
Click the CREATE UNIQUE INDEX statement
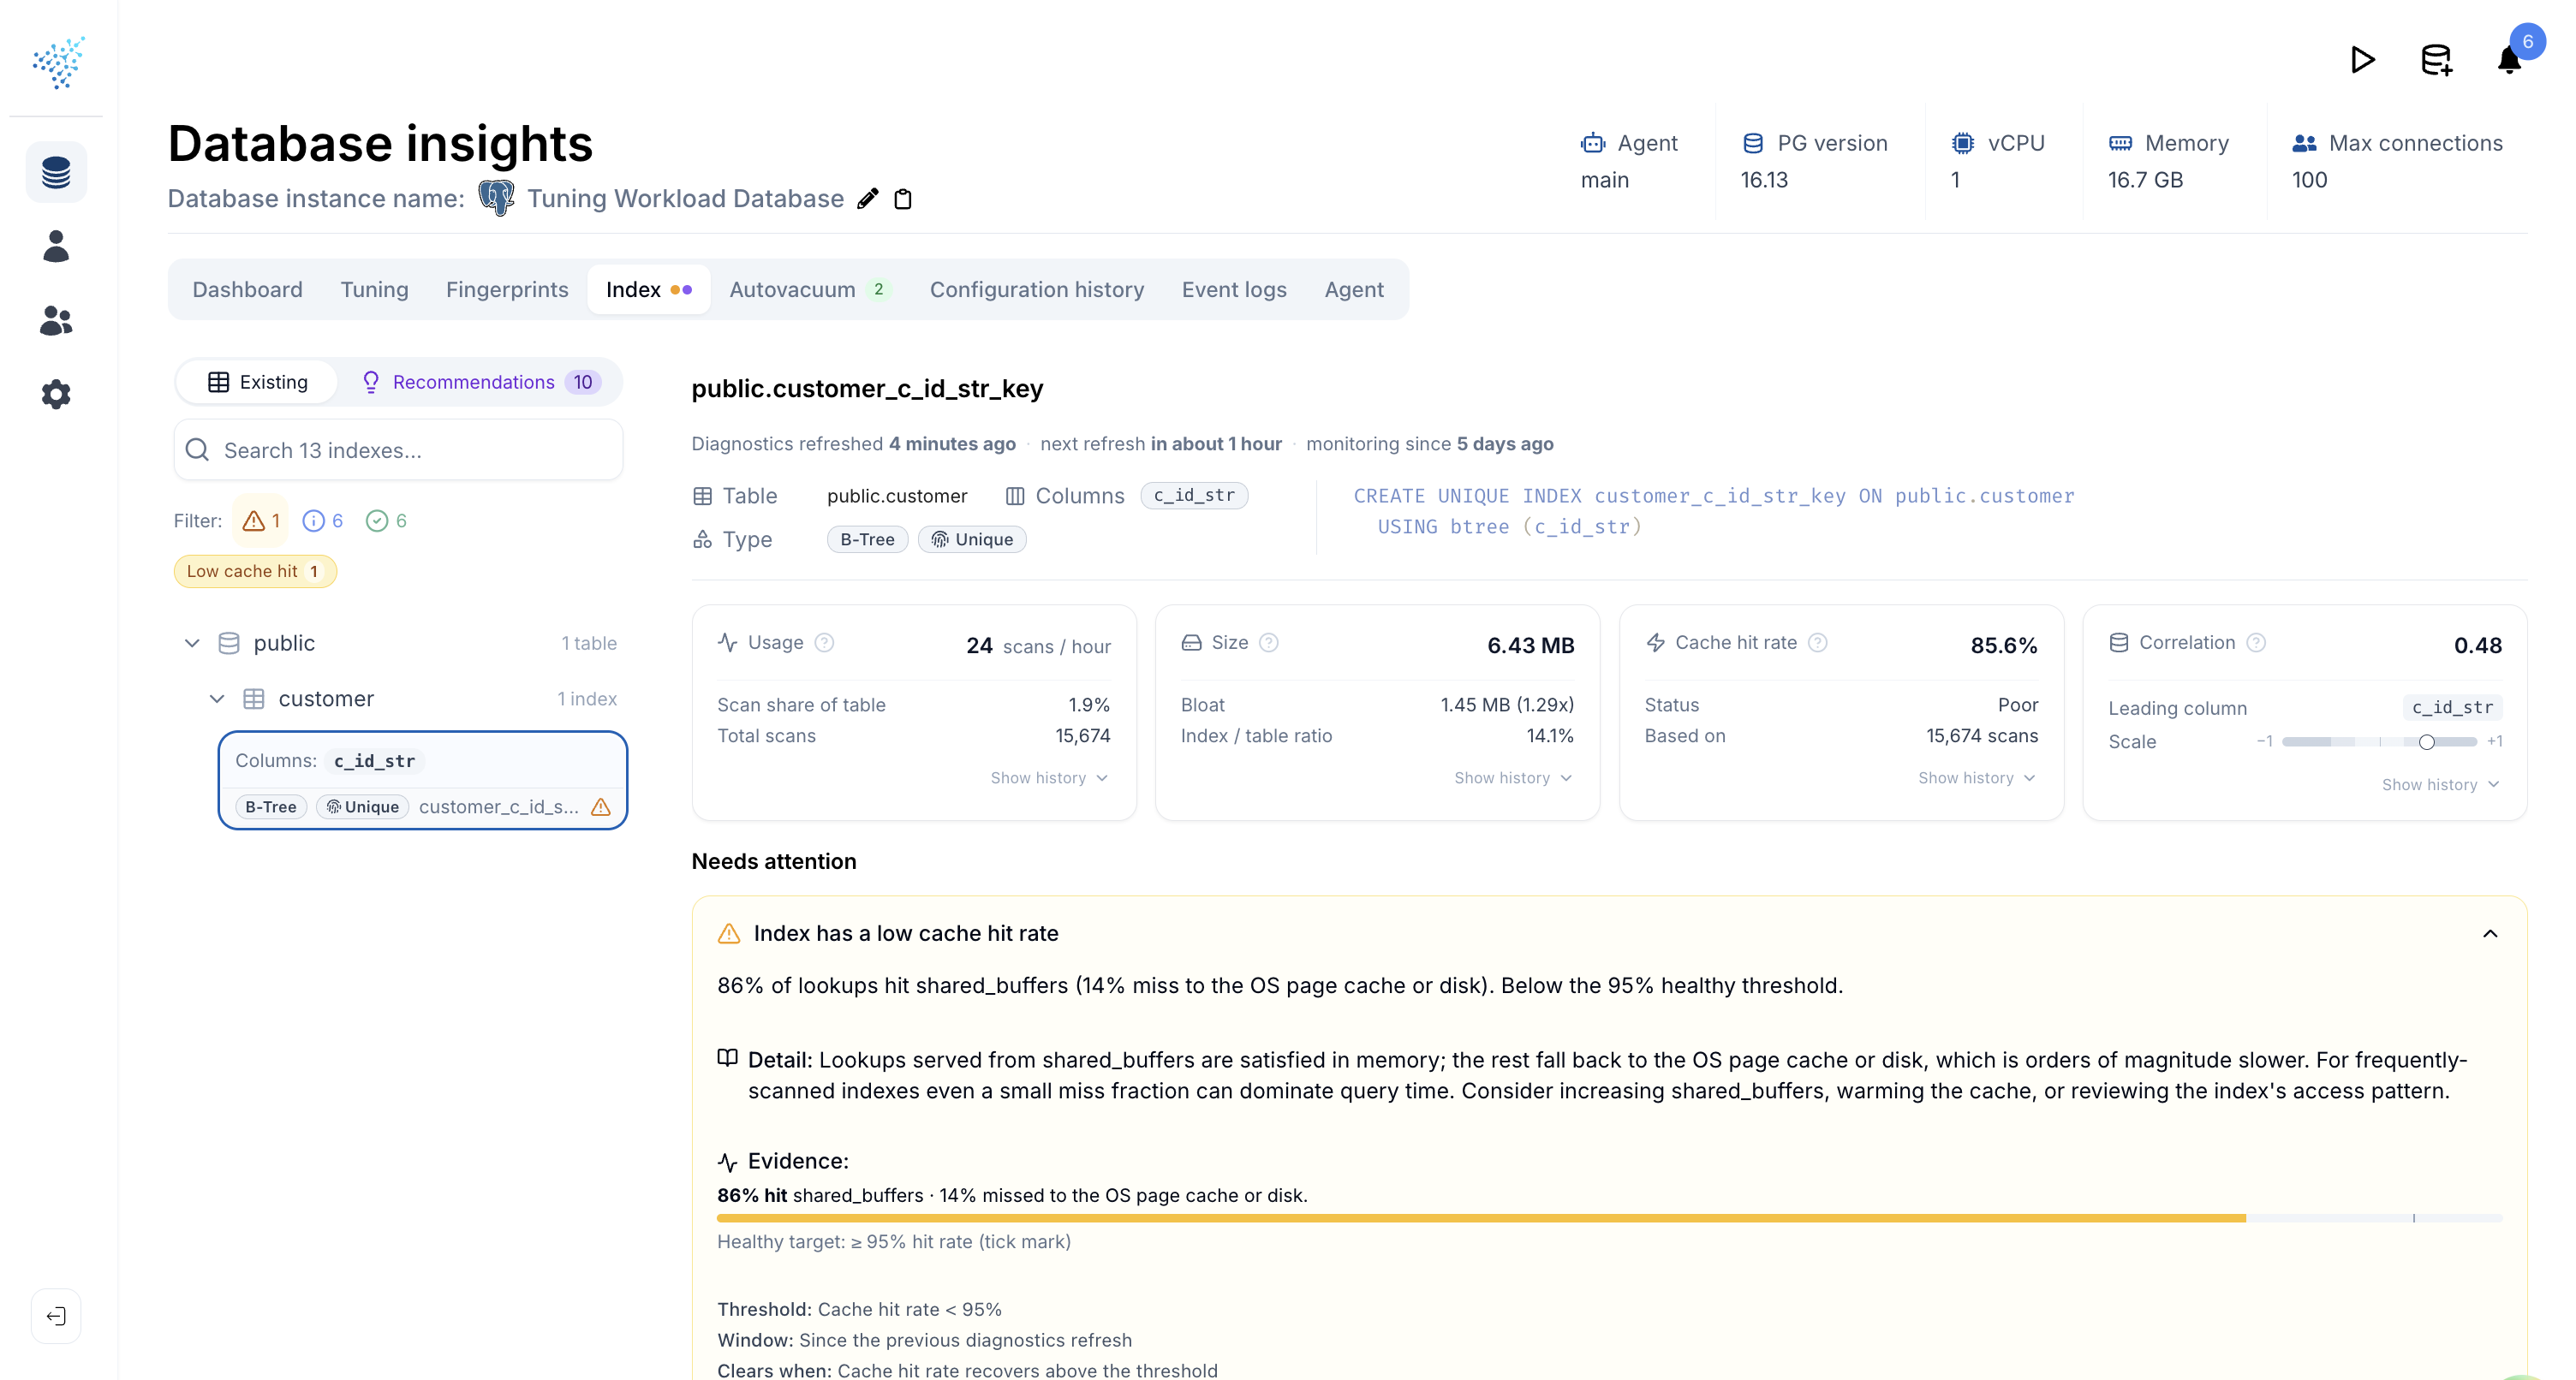click(x=1714, y=511)
